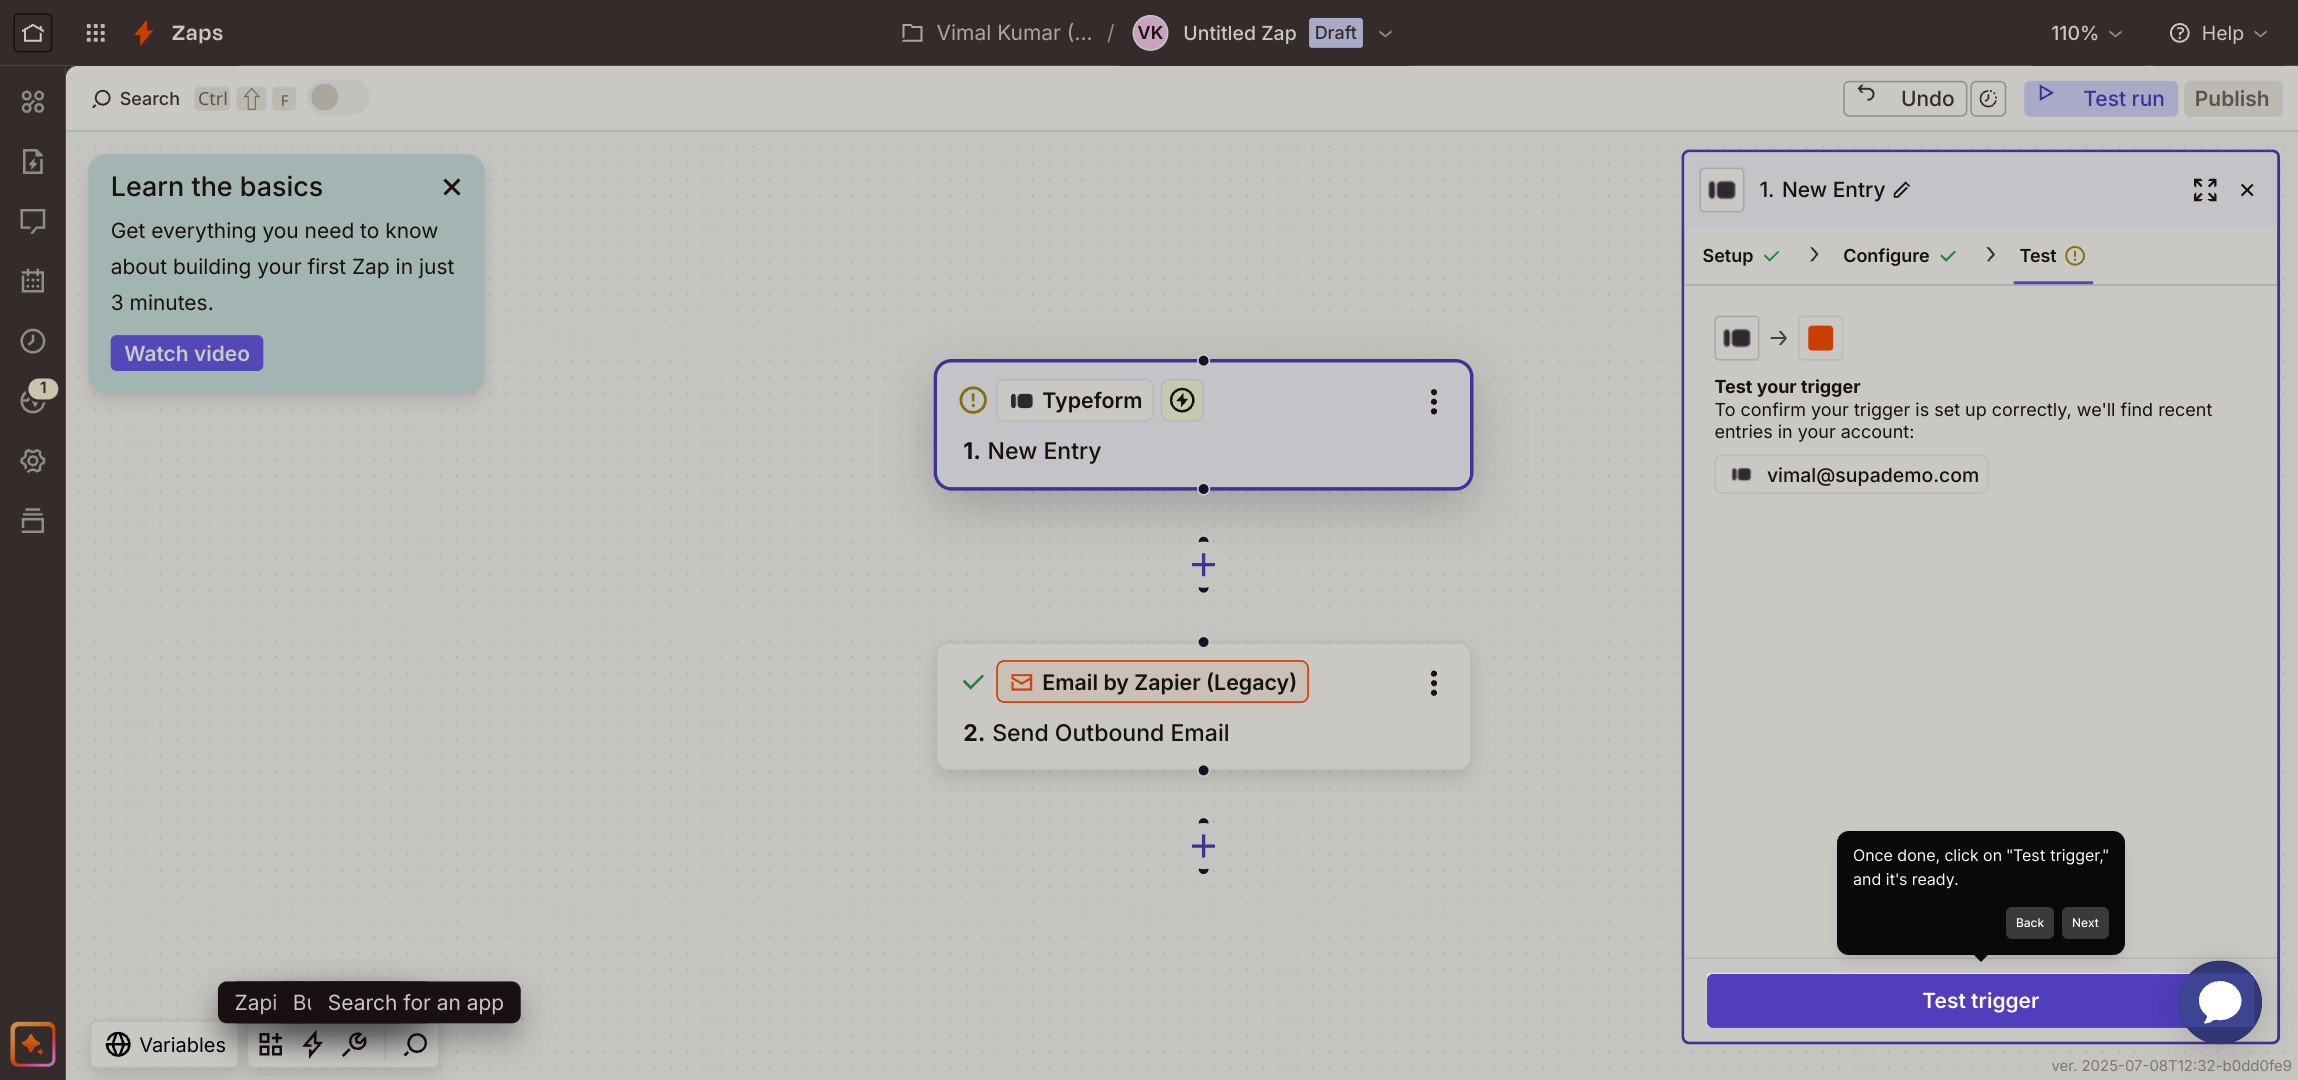2298x1080 pixels.
Task: Open the sidebar clock history icon
Action: [x=33, y=341]
